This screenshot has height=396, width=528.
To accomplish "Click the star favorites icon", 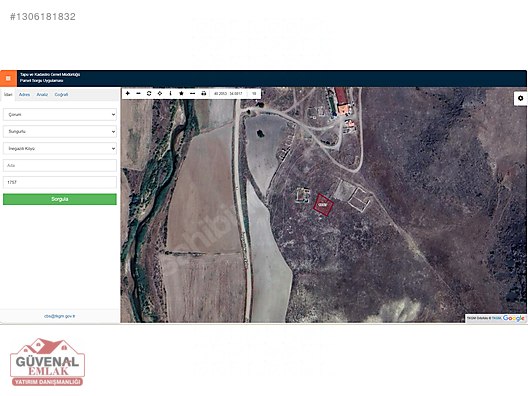I will point(181,93).
